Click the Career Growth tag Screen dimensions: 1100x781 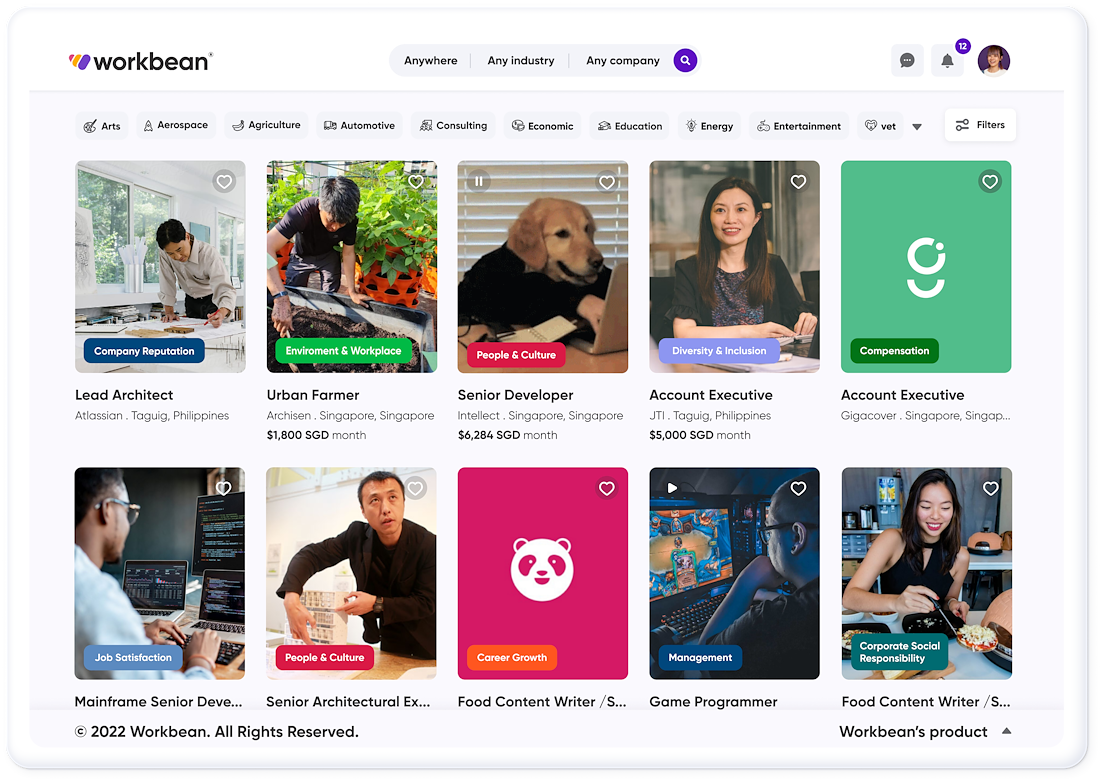click(511, 657)
